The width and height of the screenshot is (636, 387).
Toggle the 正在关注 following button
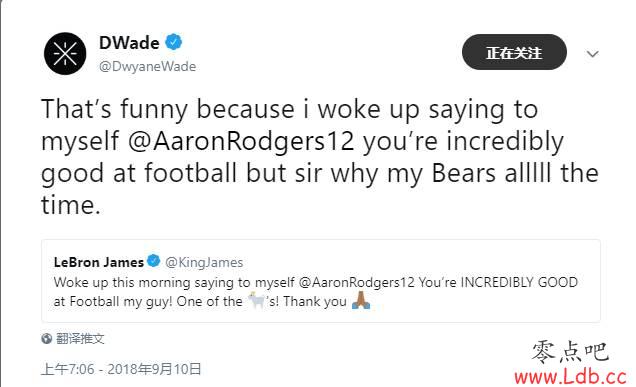tap(514, 52)
